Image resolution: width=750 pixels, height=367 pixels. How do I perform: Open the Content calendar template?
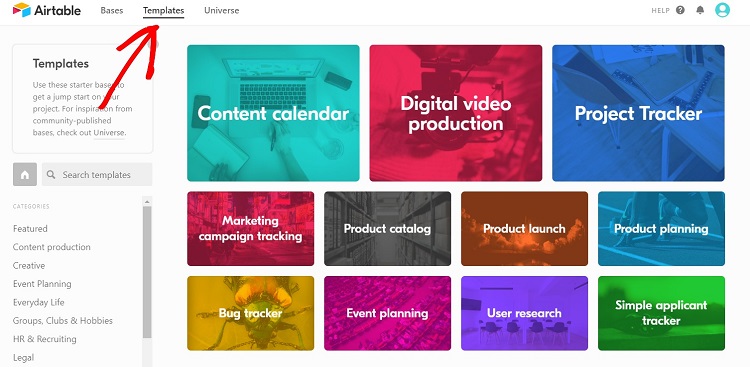point(273,113)
